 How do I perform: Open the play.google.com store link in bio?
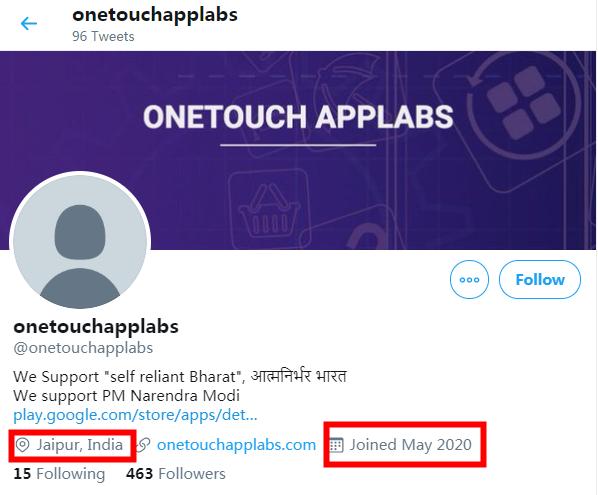(x=135, y=415)
